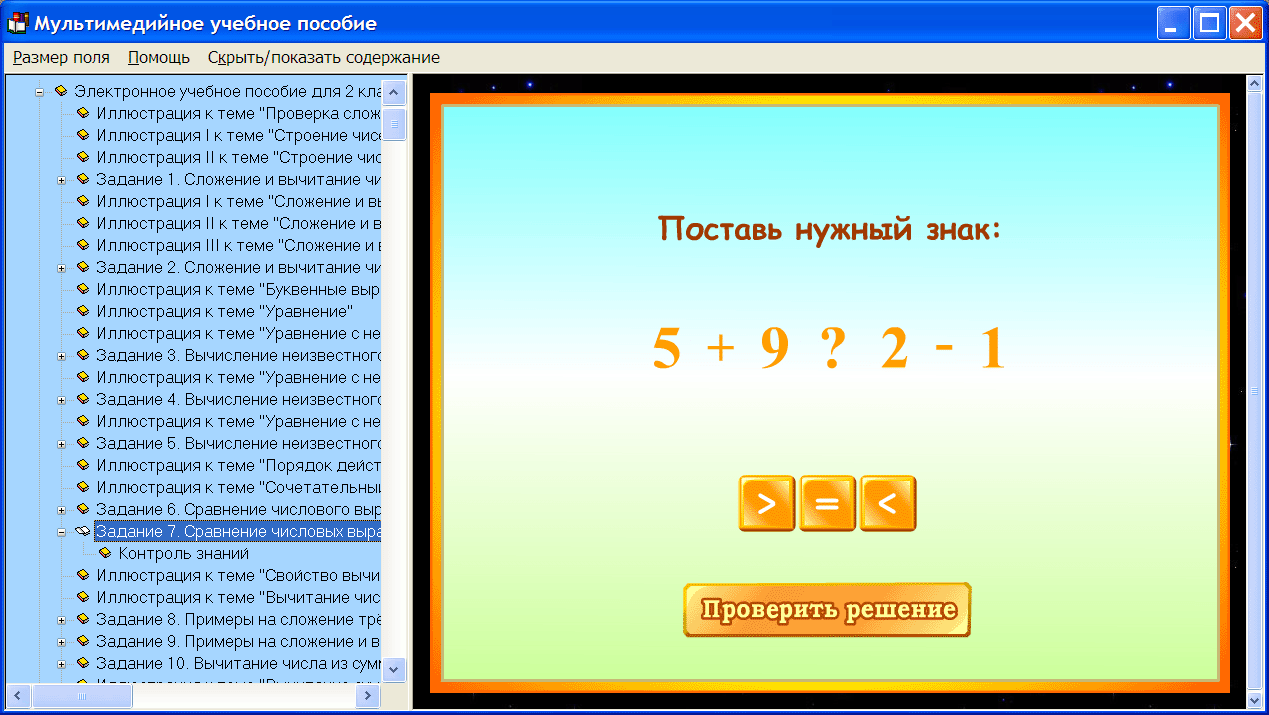Click "Скрыть/показать содержание" in the menu bar
The image size is (1269, 715).
click(322, 58)
